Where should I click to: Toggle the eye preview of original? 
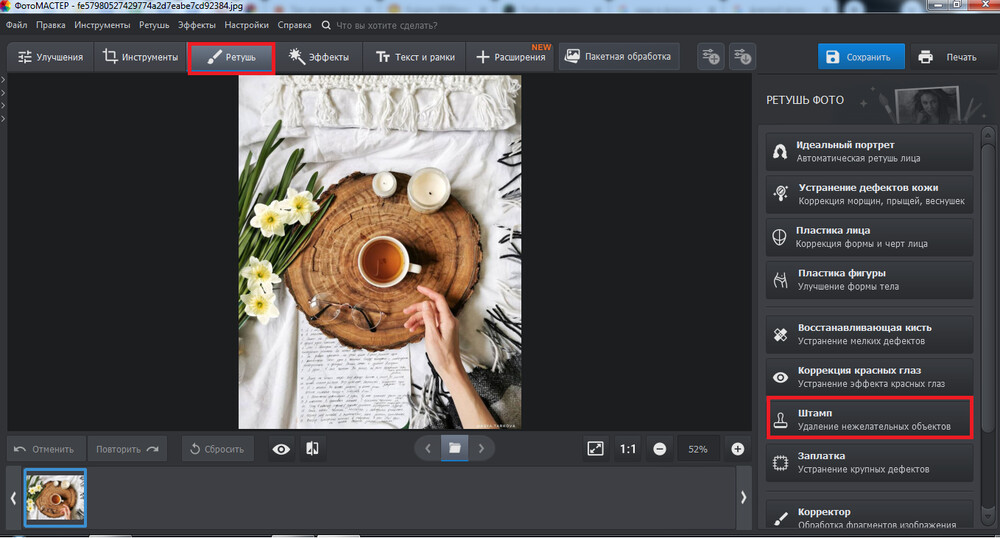click(282, 449)
